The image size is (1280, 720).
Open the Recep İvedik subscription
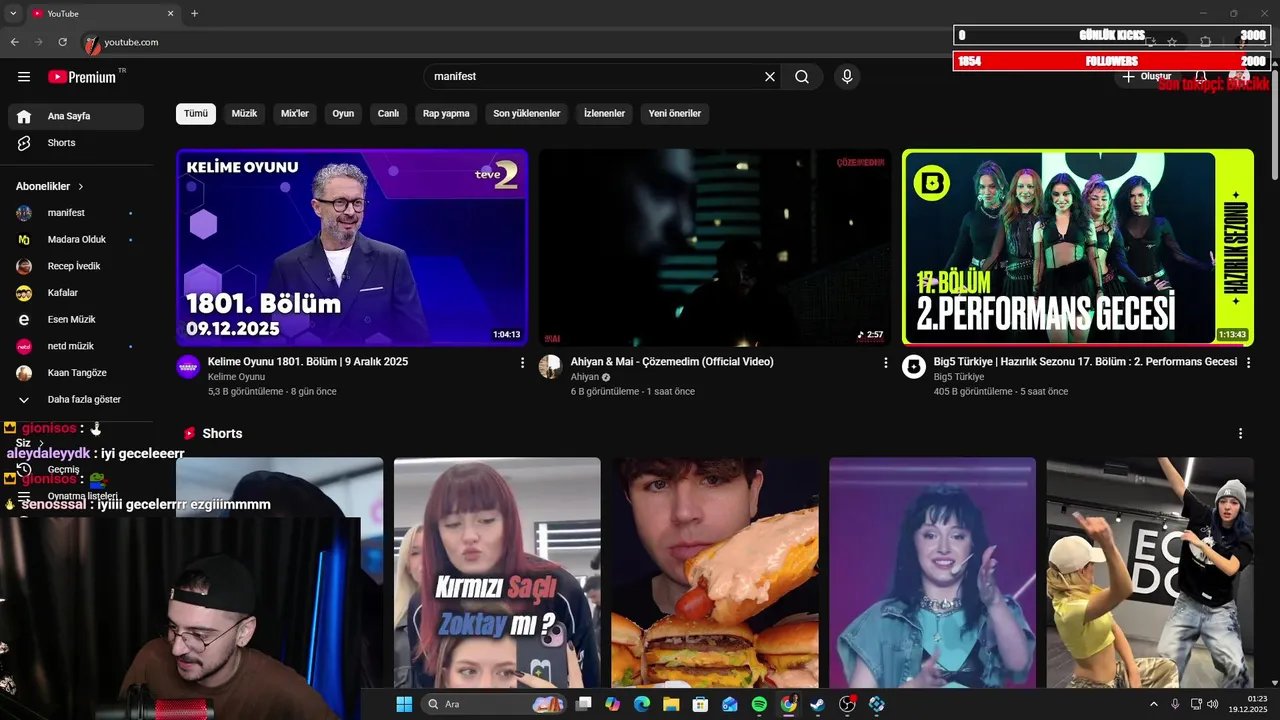pos(76,266)
